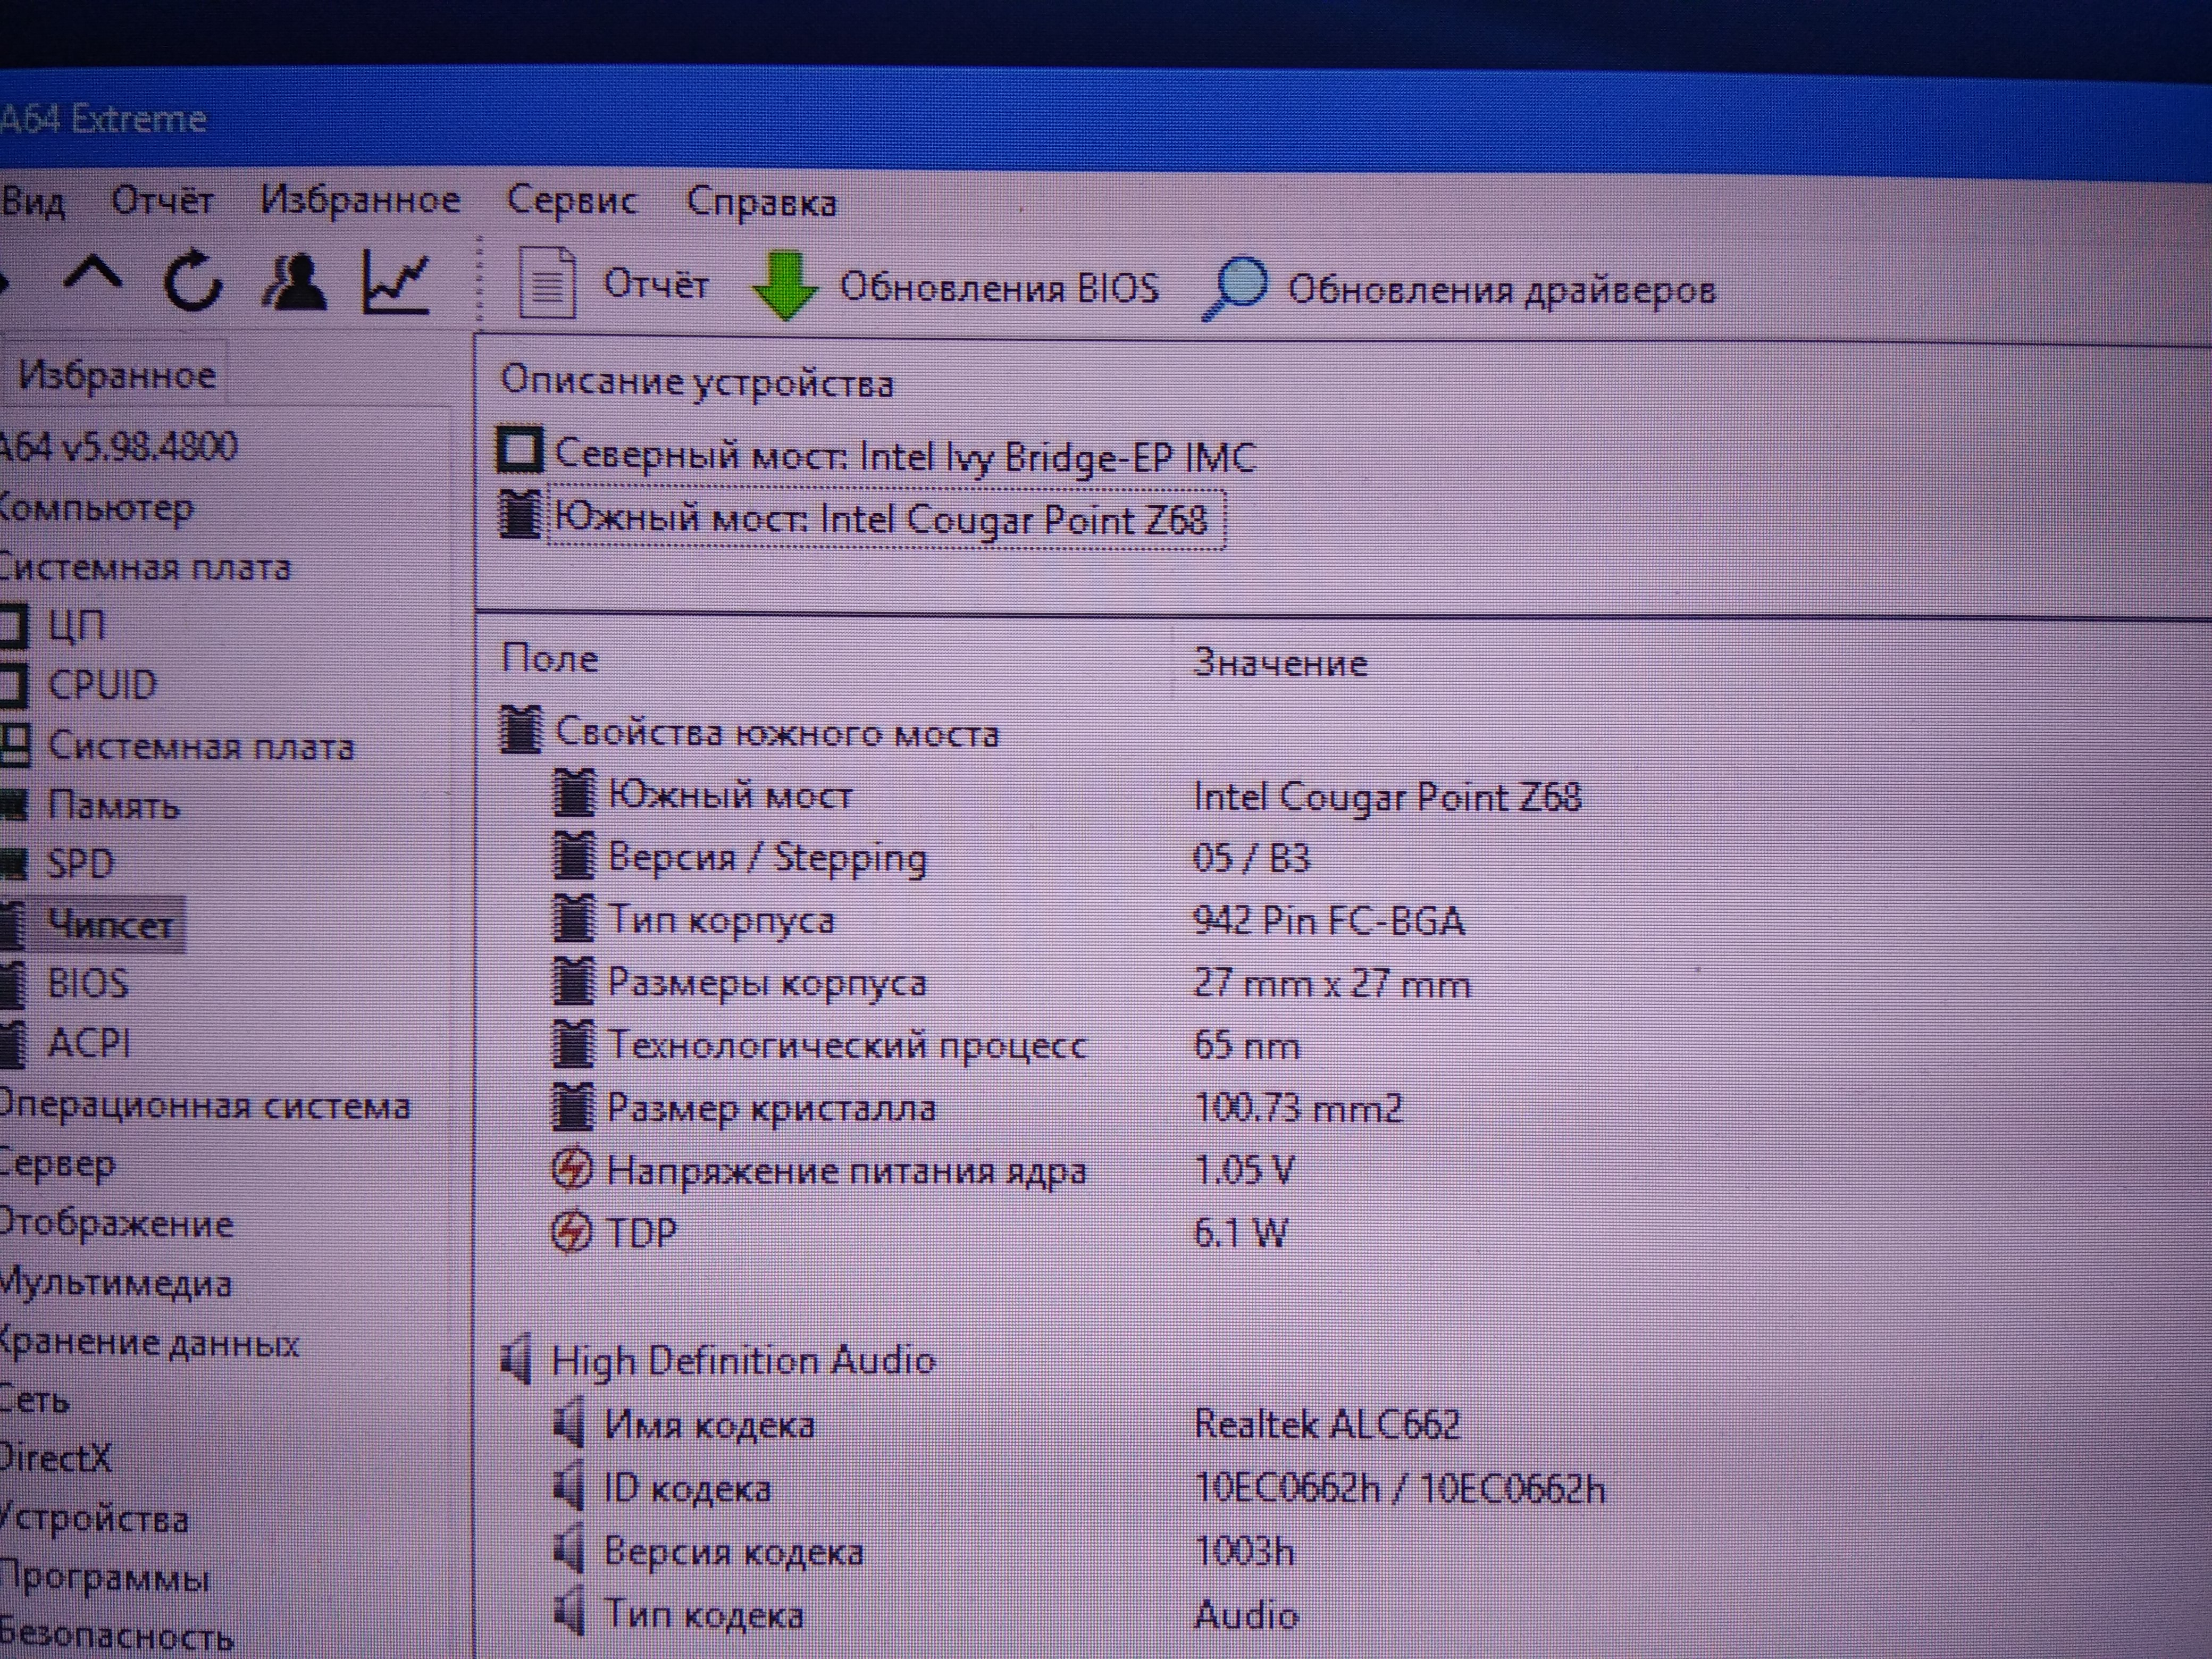Open the graph chart toolbar icon
Image resolution: width=2212 pixels, height=1659 pixels.
(x=396, y=283)
